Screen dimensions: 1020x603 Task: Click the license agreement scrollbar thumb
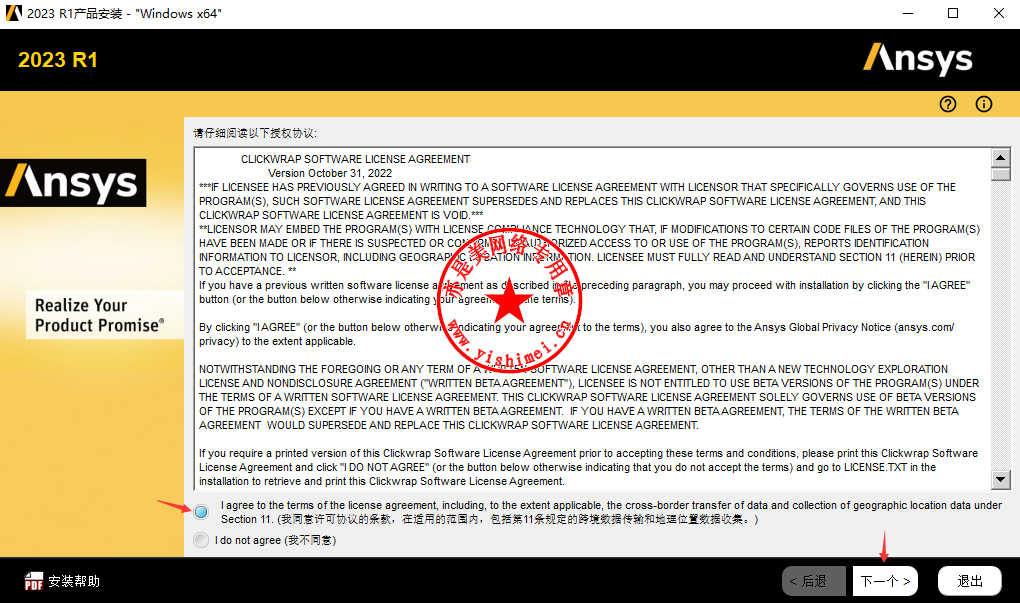pos(1000,174)
